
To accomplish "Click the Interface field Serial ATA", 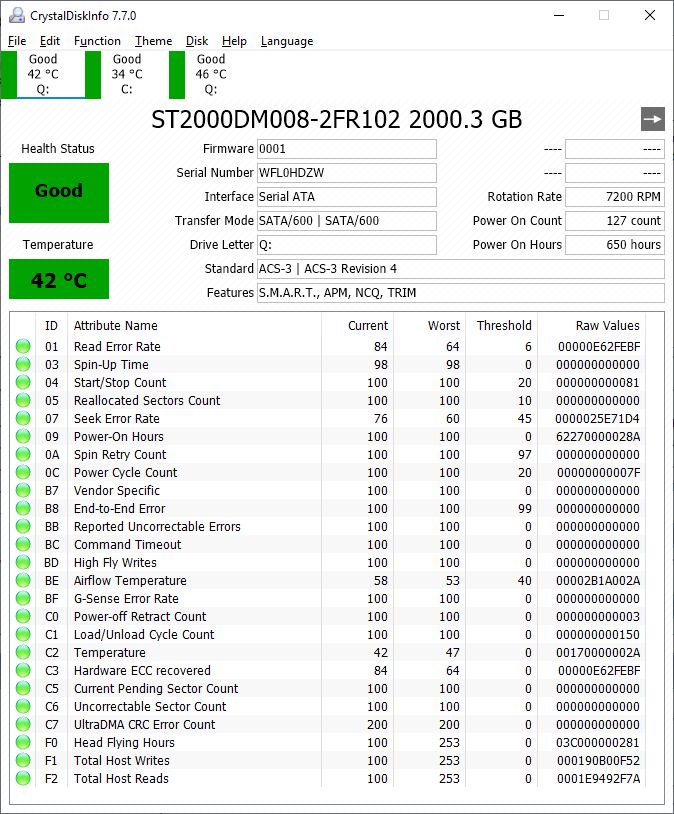I will tap(347, 197).
